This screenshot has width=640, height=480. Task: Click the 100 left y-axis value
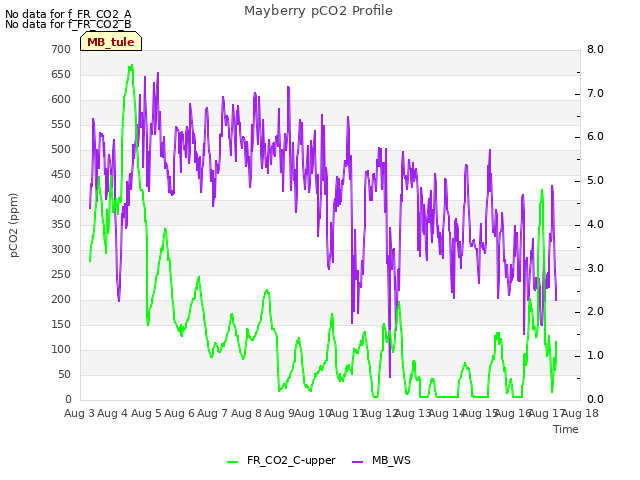point(61,349)
